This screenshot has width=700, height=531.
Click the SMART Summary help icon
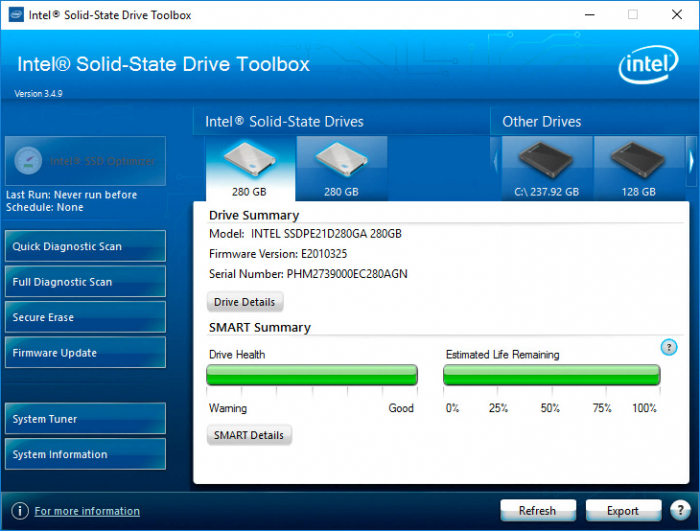[669, 347]
